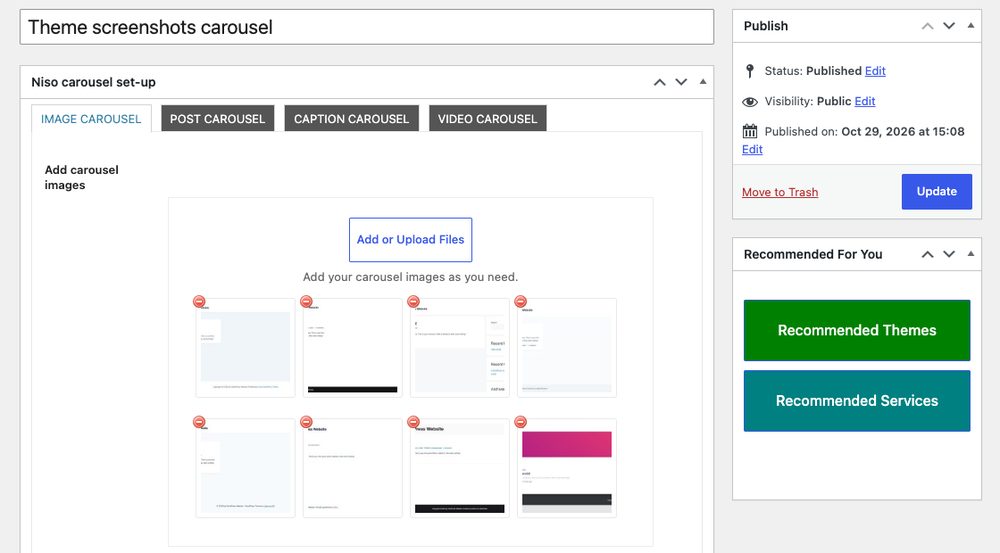Open Recommended Services
This screenshot has width=1000, height=553.
pyautogui.click(x=857, y=401)
